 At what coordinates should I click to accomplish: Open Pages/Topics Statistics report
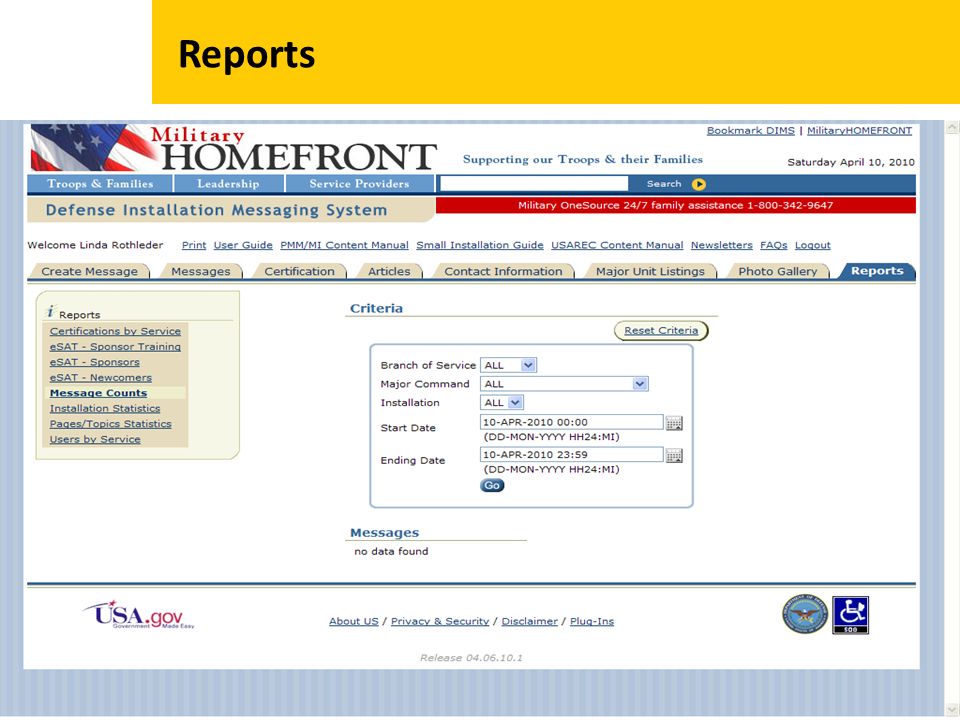click(x=110, y=424)
